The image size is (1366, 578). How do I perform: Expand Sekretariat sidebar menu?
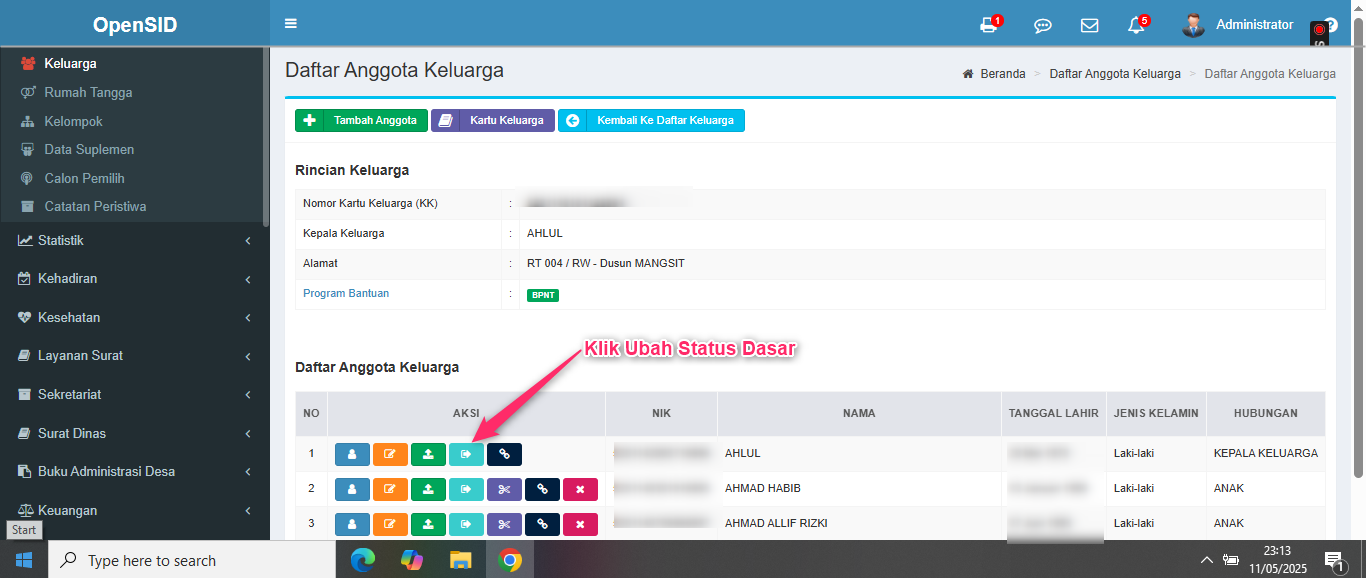135,395
